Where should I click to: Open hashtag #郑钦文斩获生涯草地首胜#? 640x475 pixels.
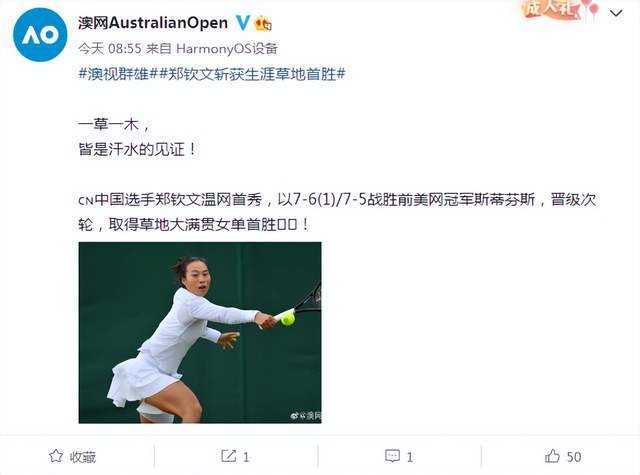pos(252,74)
